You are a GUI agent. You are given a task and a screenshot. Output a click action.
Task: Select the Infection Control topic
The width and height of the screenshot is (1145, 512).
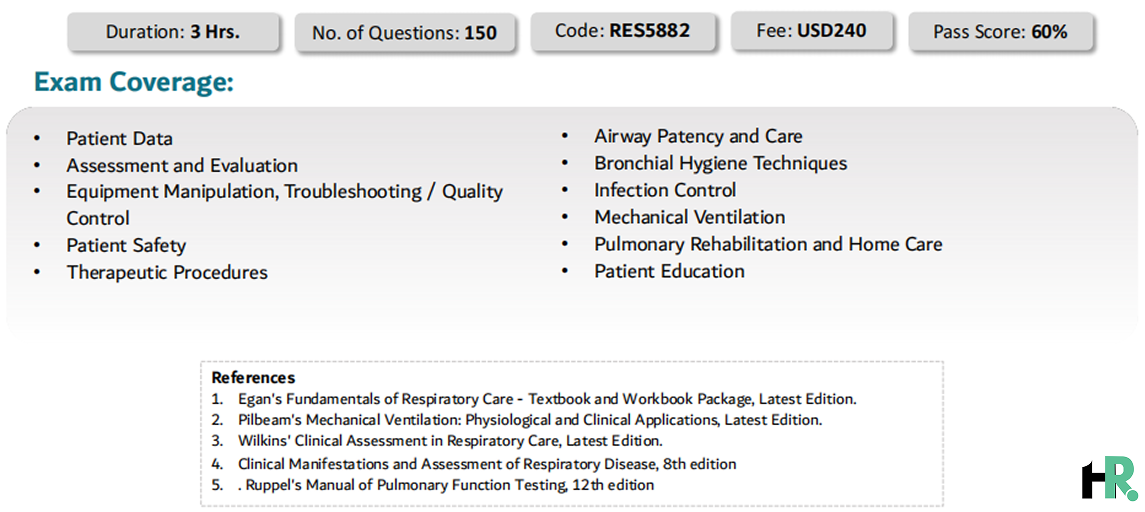665,190
